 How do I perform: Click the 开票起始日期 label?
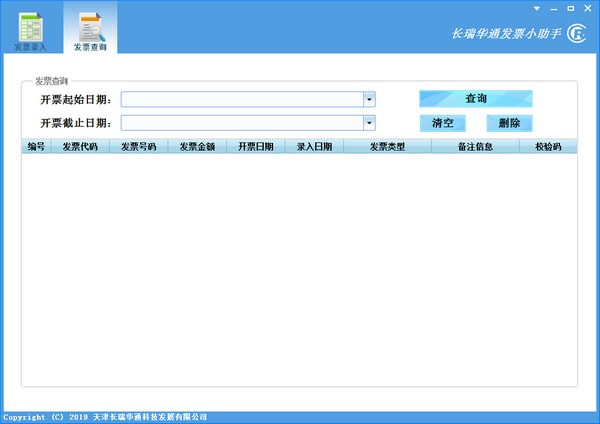[76, 100]
